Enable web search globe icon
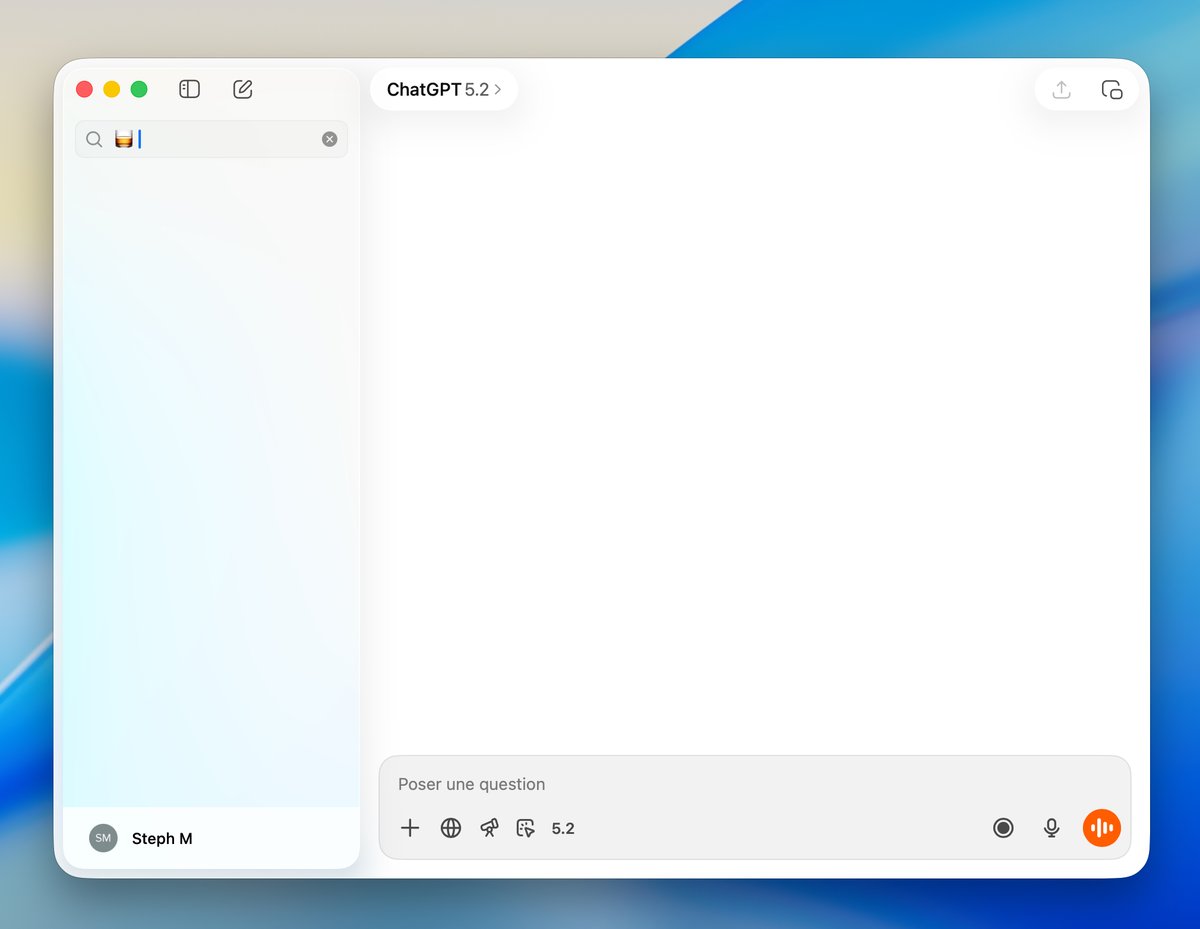Screen dimensions: 1200x929 (x=451, y=828)
